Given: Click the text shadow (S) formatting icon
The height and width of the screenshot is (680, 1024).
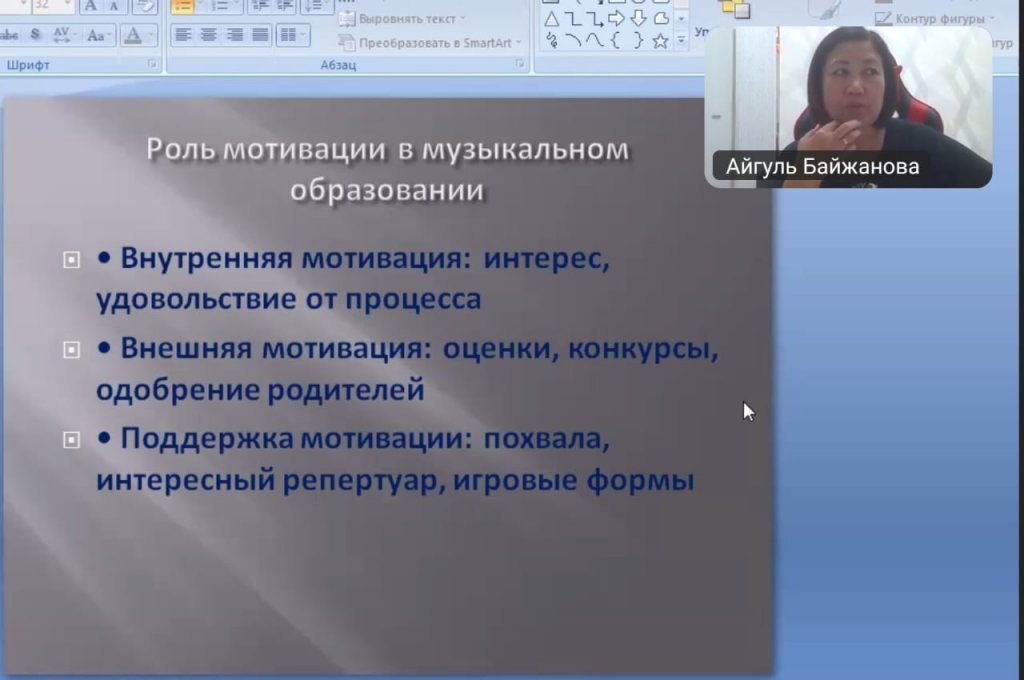Looking at the screenshot, I should 36,35.
